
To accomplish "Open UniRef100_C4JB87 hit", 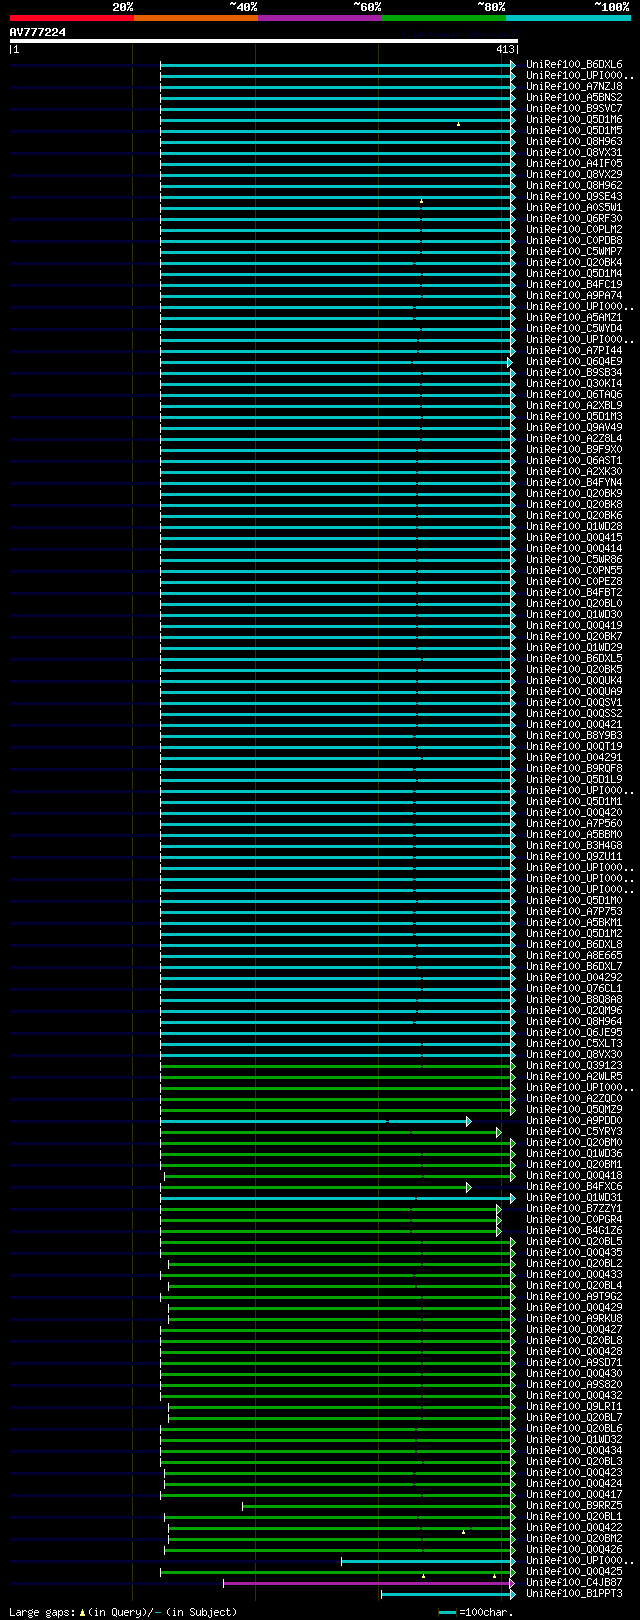I will [x=574, y=1583].
